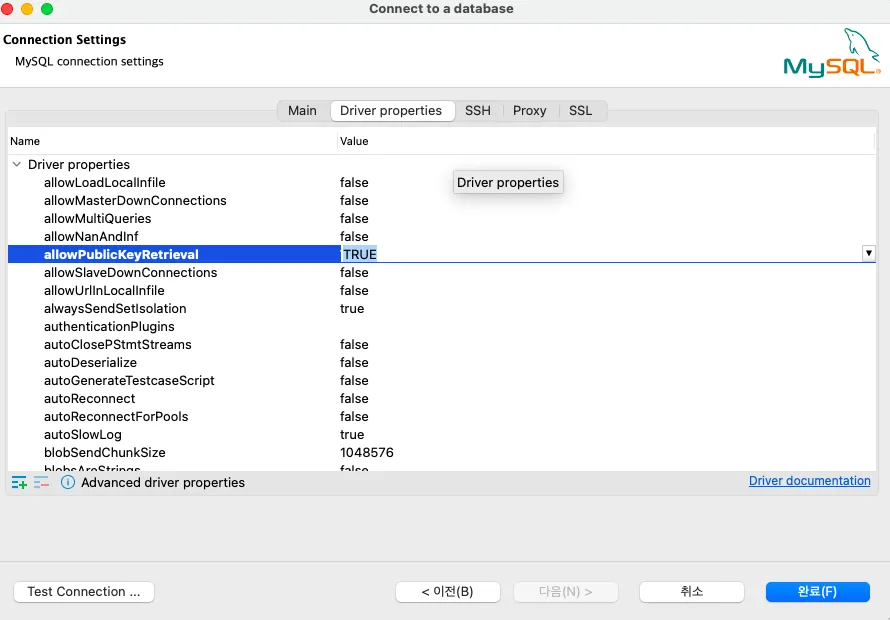Click the yellow minimize window button
Image resolution: width=890 pixels, height=620 pixels.
27,9
